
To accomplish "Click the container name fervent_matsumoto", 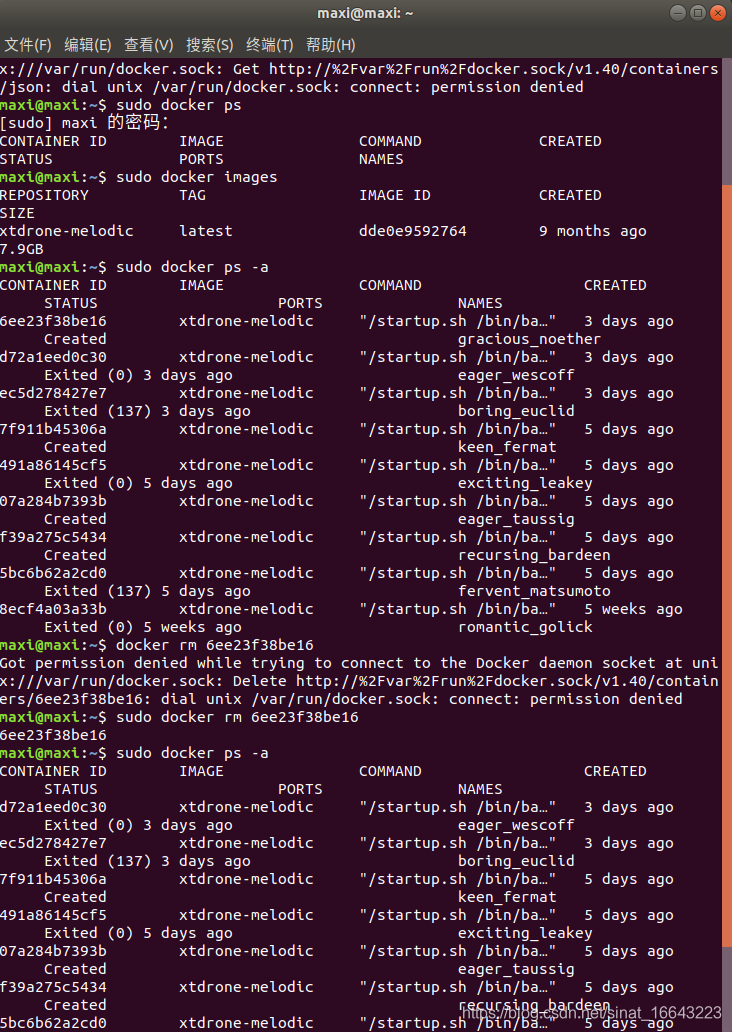I will (x=534, y=591).
